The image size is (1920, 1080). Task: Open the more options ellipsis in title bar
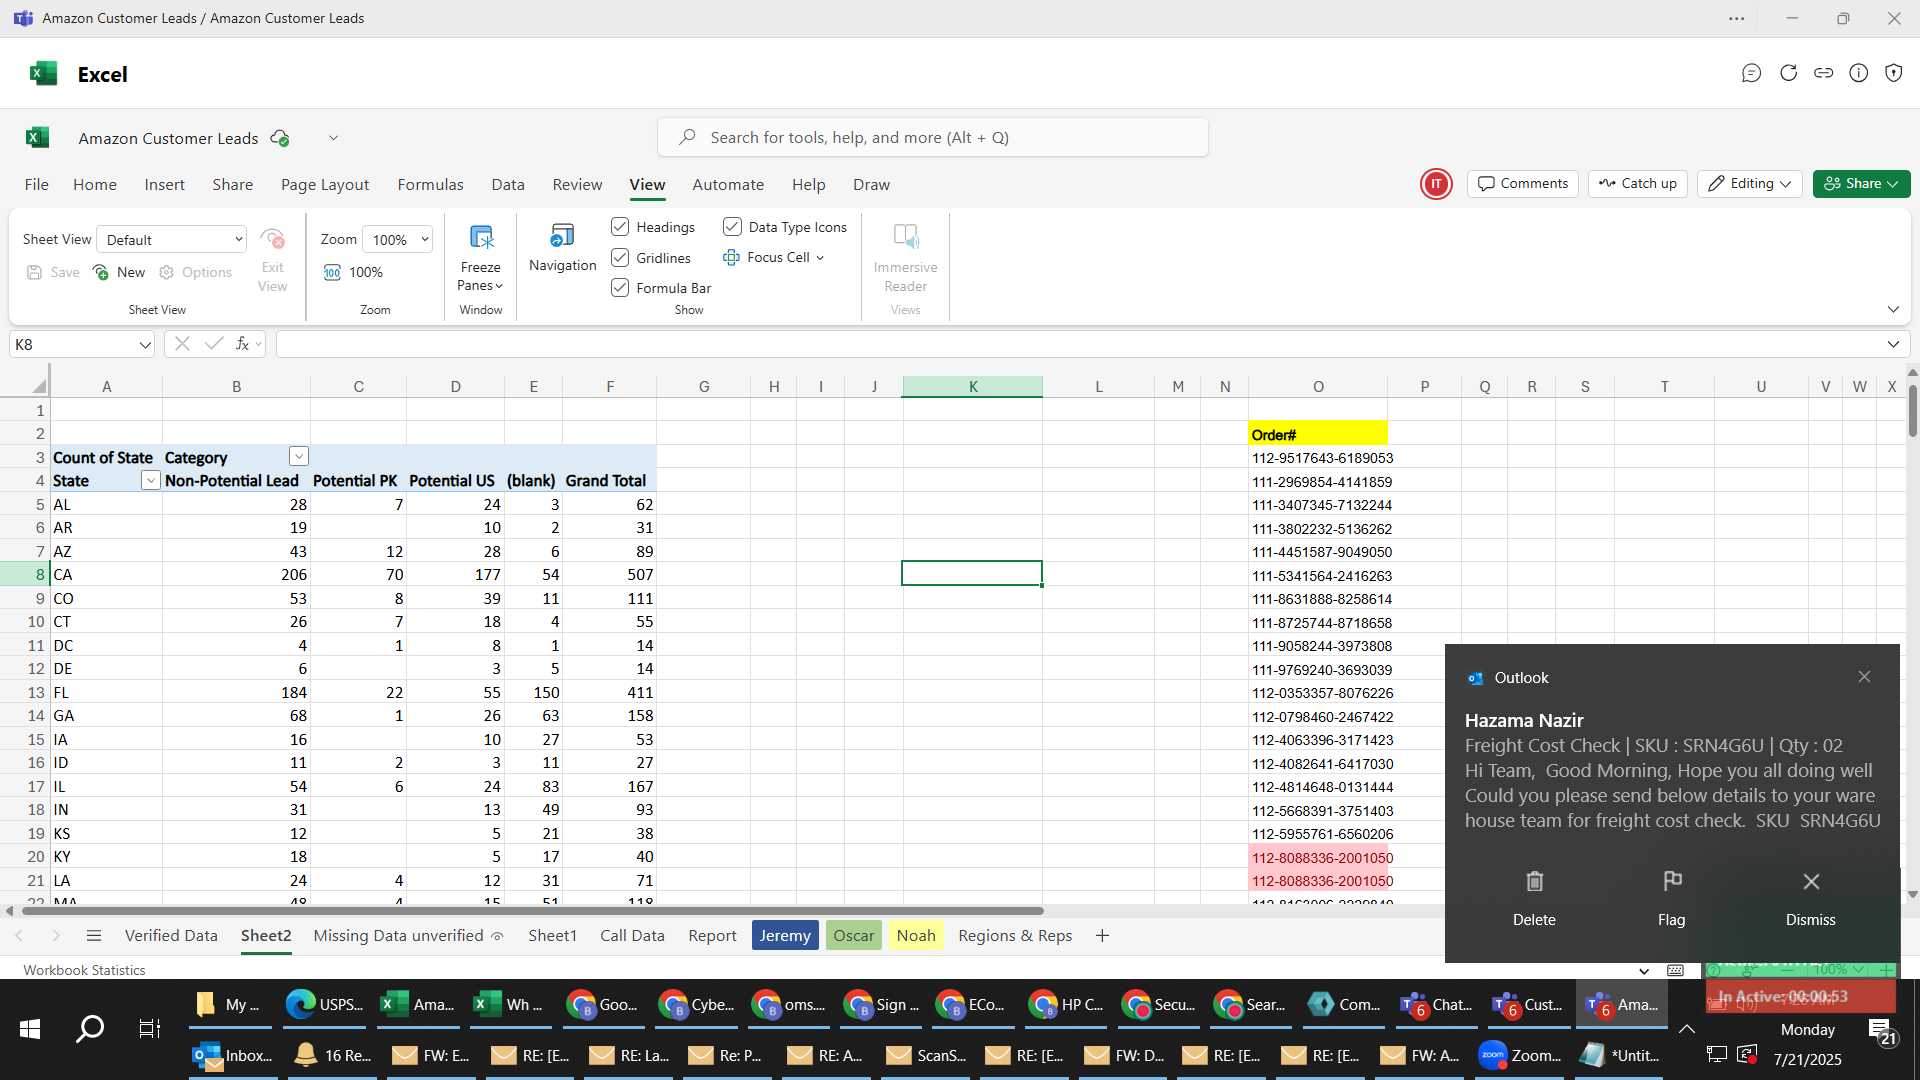[1737, 18]
